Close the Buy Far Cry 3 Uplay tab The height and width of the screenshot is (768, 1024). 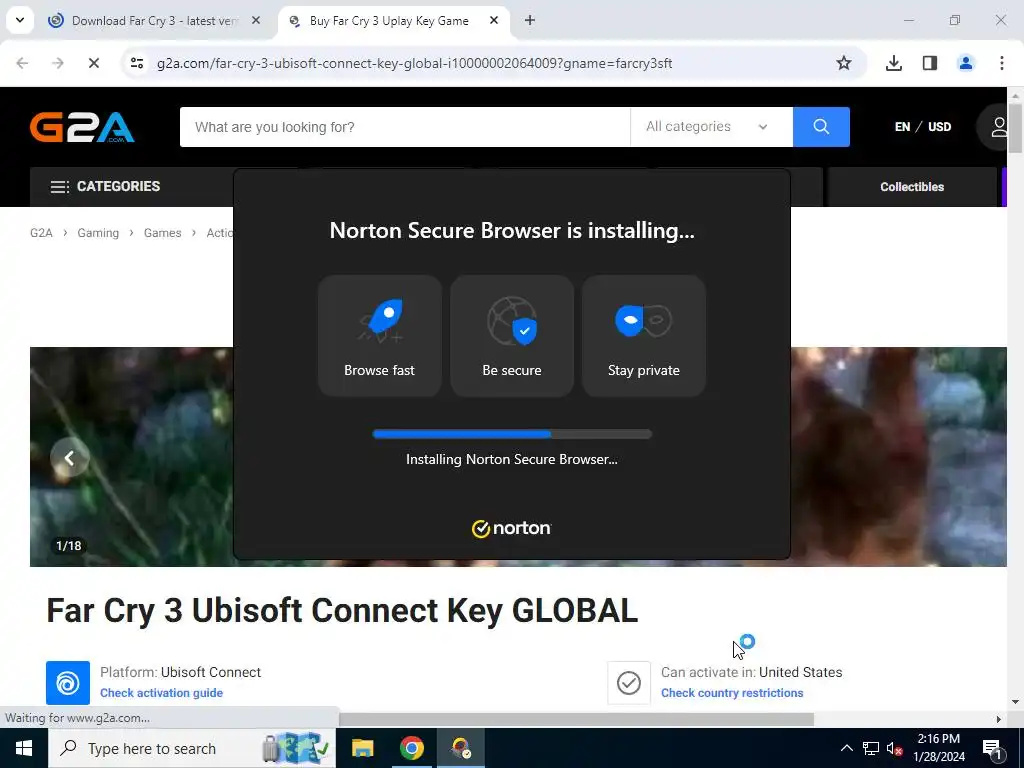494,20
